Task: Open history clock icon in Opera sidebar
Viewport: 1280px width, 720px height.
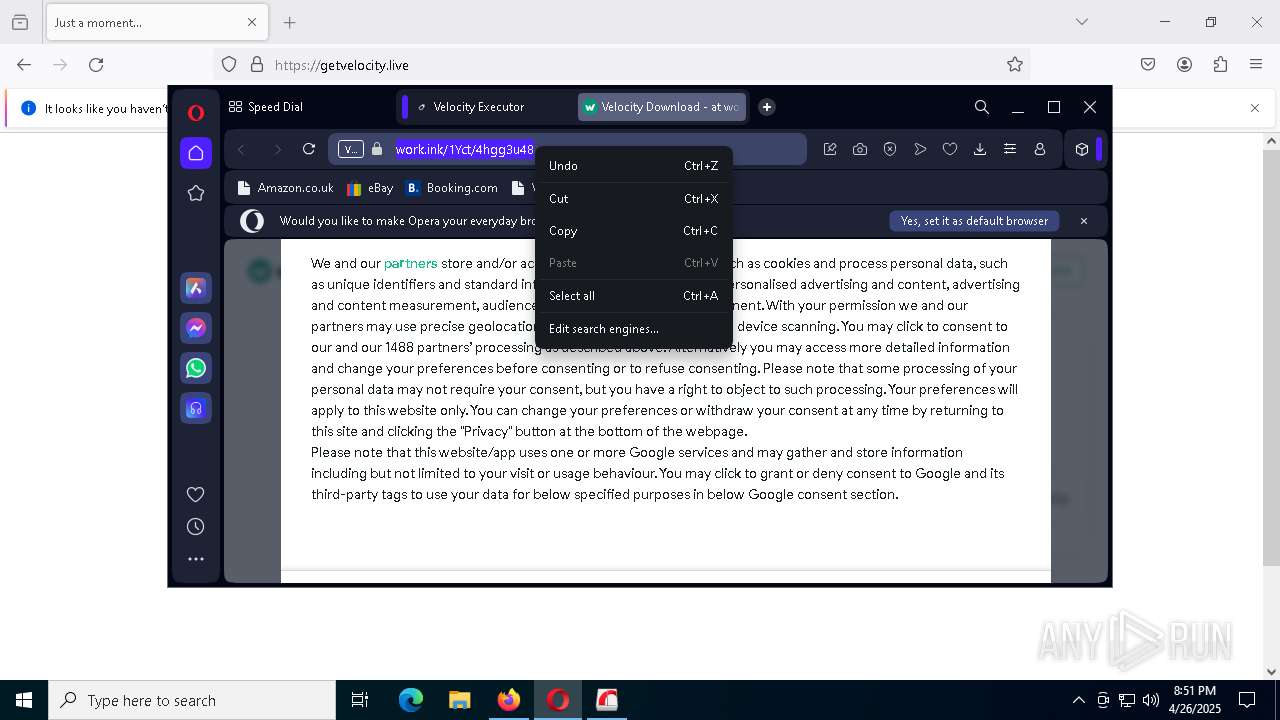Action: (x=196, y=527)
